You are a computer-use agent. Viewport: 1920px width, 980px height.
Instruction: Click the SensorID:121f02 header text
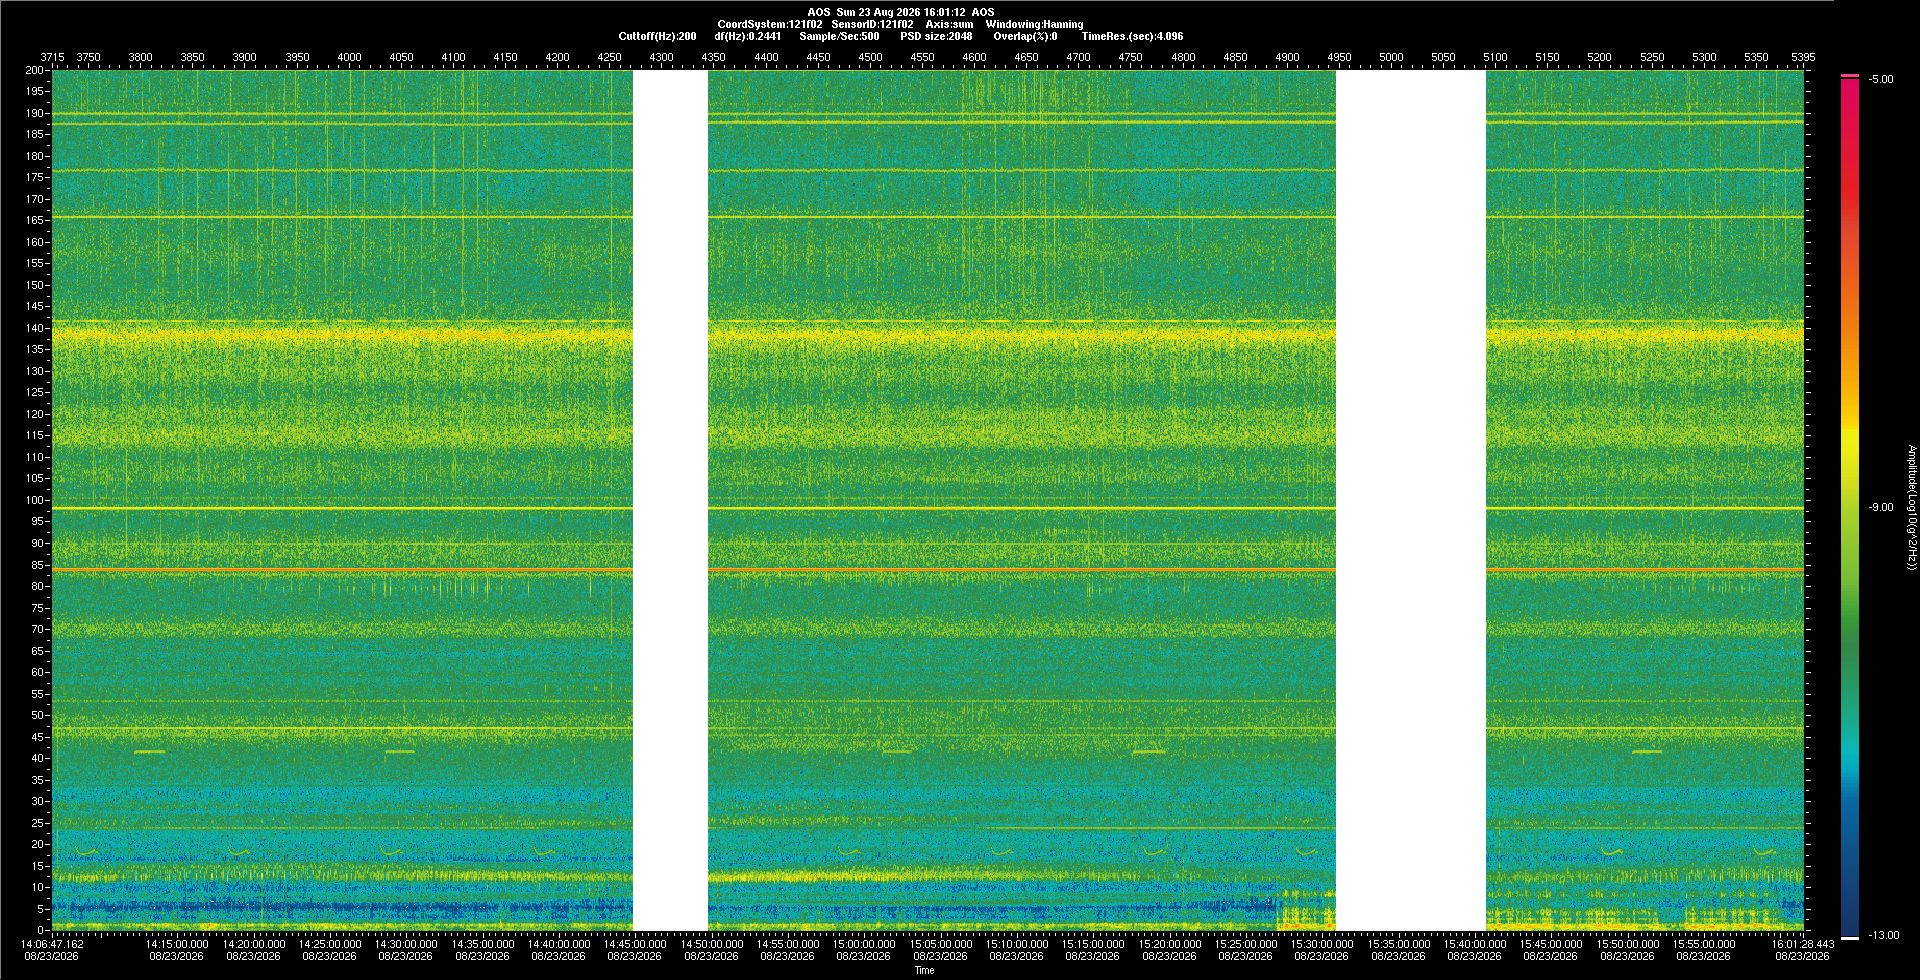pyautogui.click(x=872, y=24)
